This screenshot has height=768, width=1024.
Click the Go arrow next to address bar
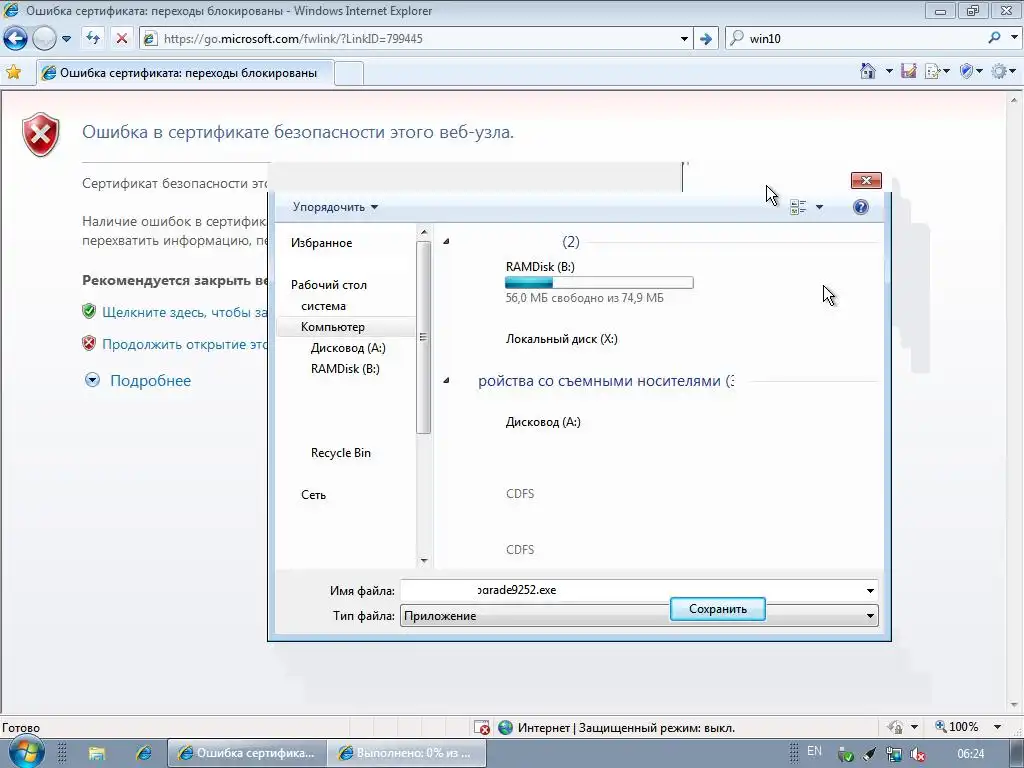(x=706, y=39)
